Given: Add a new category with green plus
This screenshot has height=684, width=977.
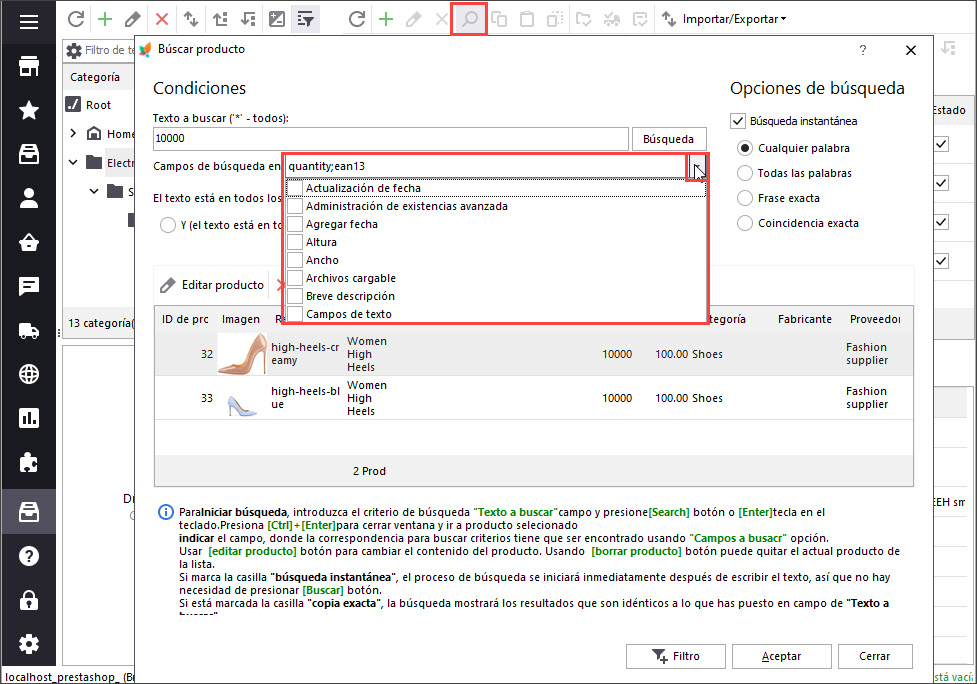Looking at the screenshot, I should point(105,19).
